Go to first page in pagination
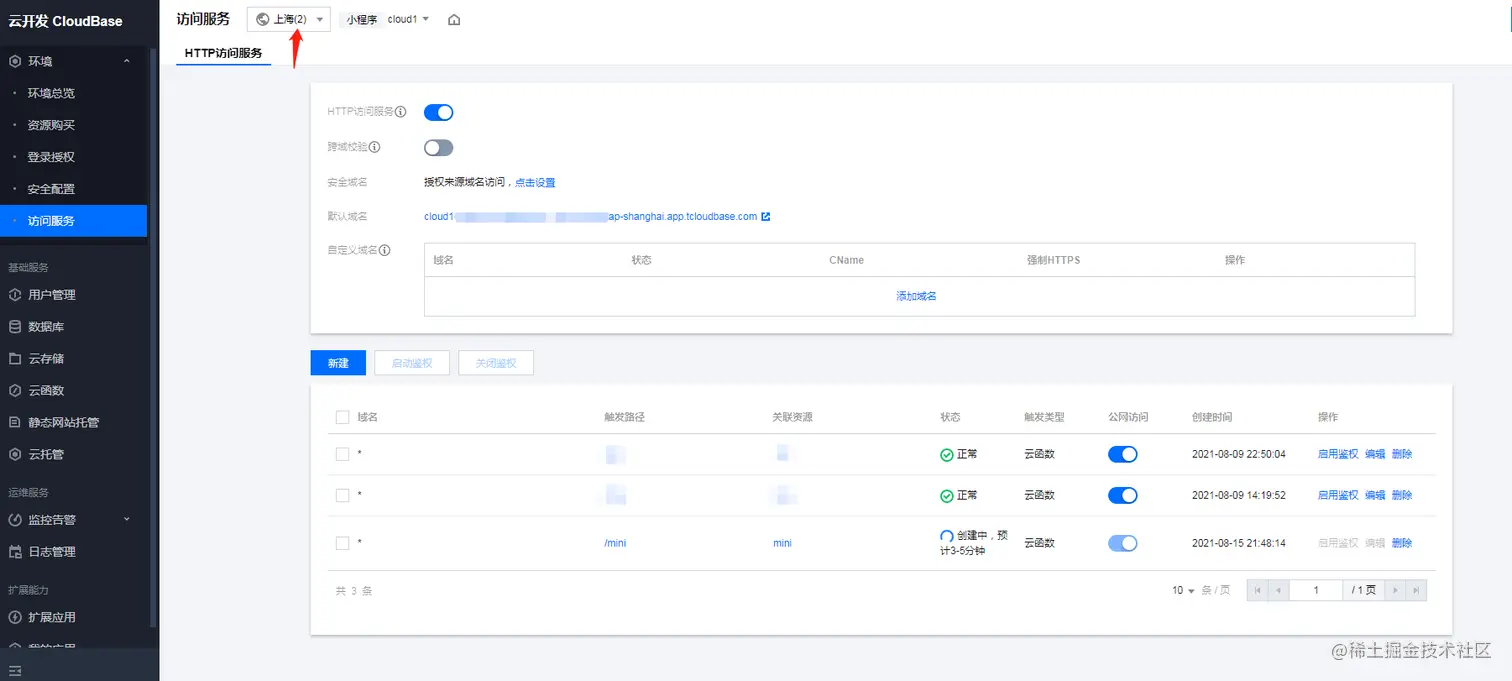This screenshot has height=681, width=1512. click(1258, 590)
